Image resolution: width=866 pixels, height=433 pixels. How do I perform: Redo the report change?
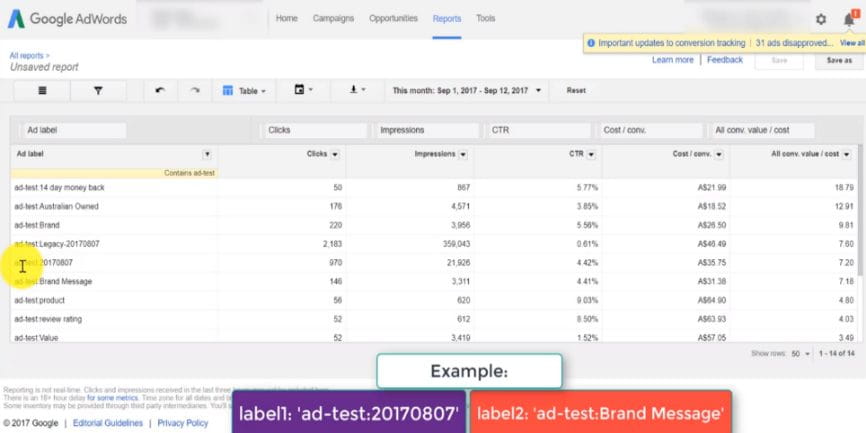(x=194, y=91)
